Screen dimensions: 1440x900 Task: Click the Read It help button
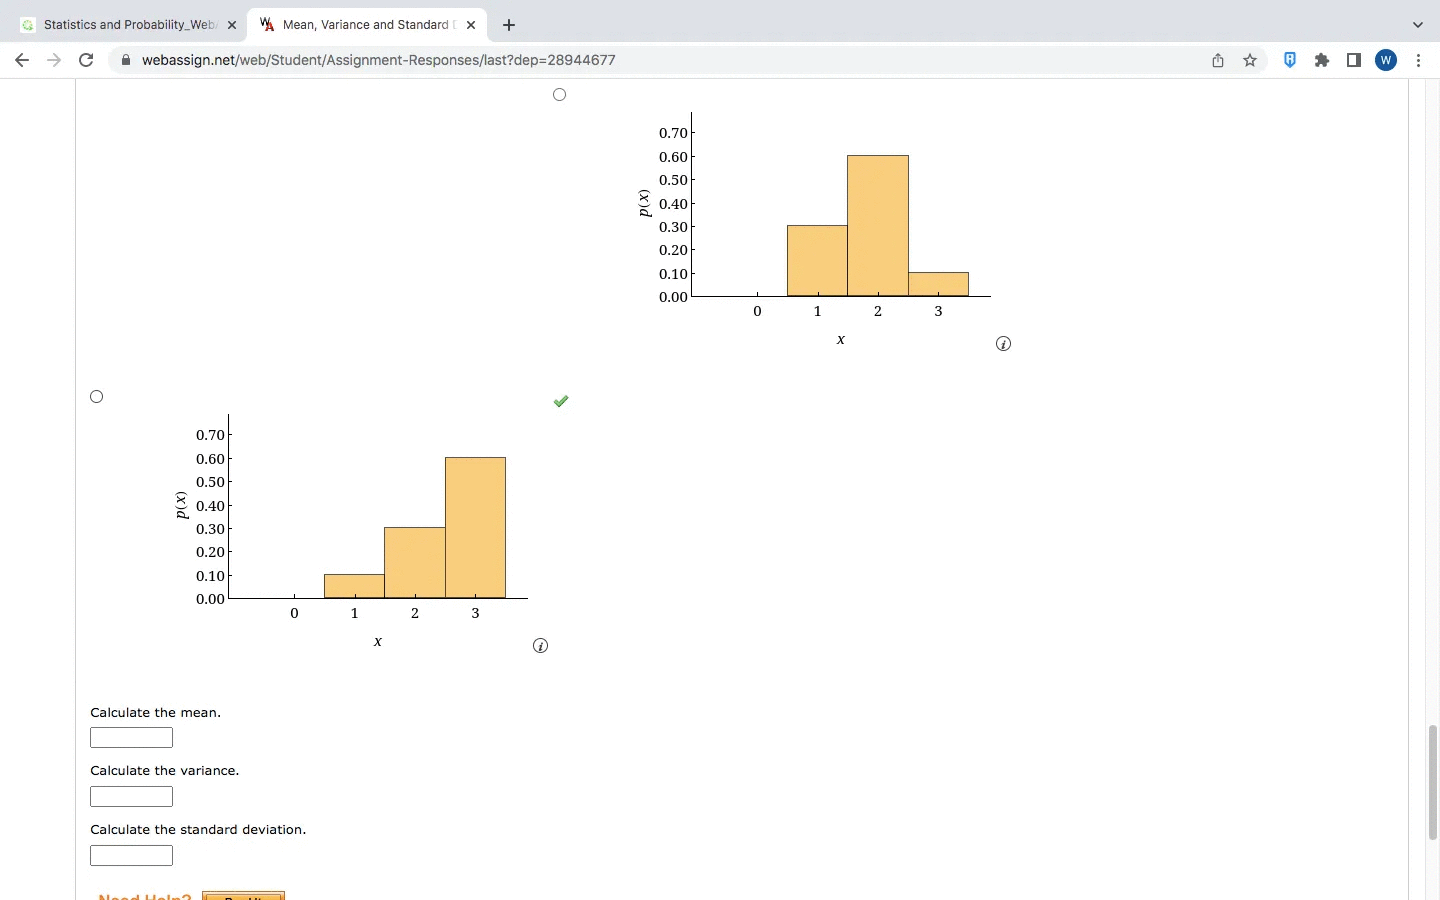click(243, 896)
